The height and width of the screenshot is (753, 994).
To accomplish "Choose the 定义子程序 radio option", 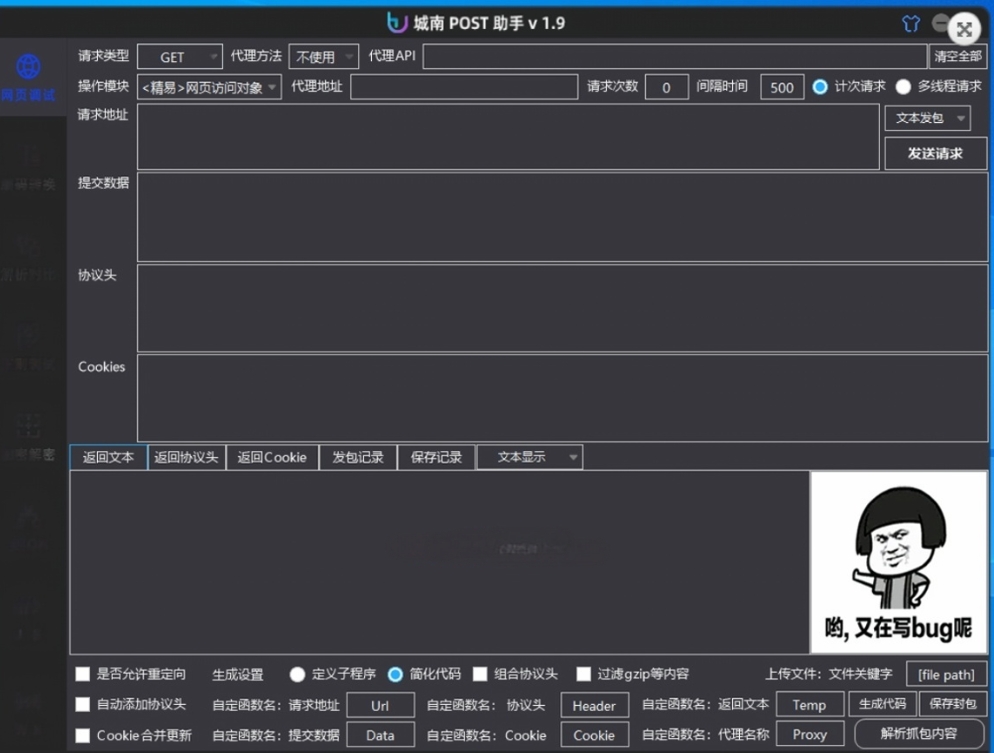I will 298,674.
